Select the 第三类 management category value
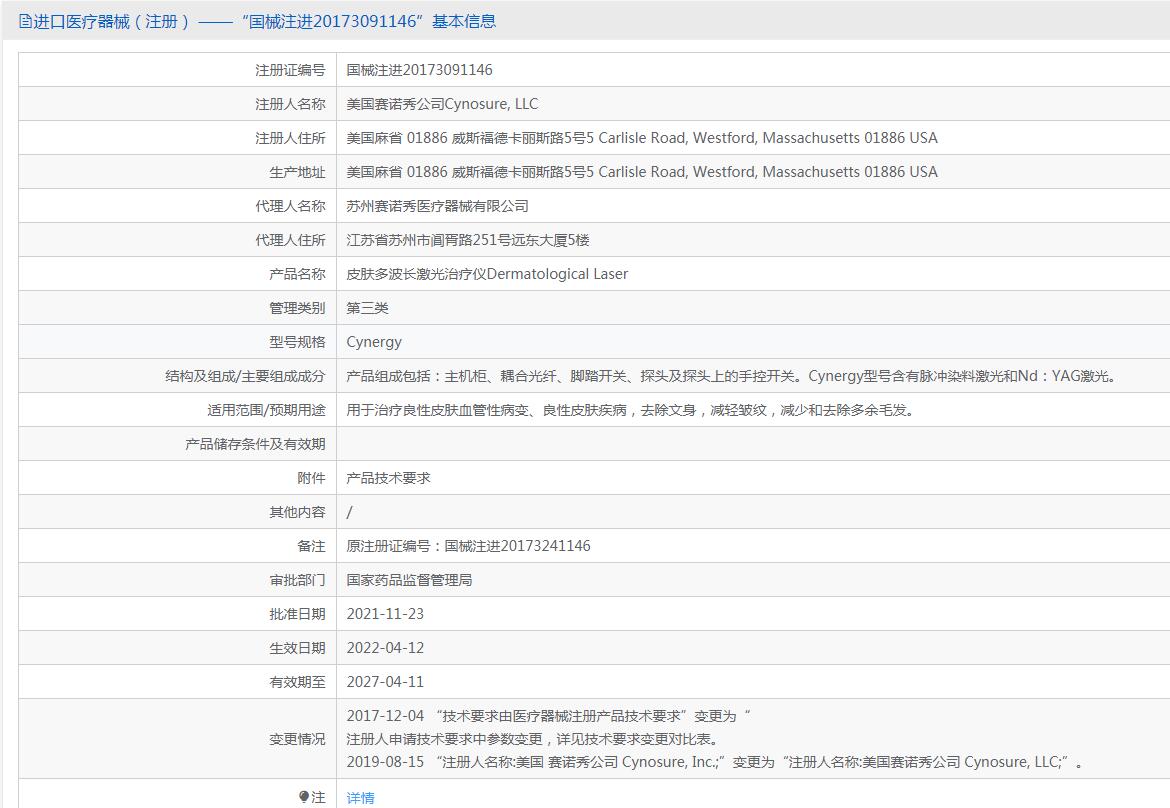 click(367, 308)
